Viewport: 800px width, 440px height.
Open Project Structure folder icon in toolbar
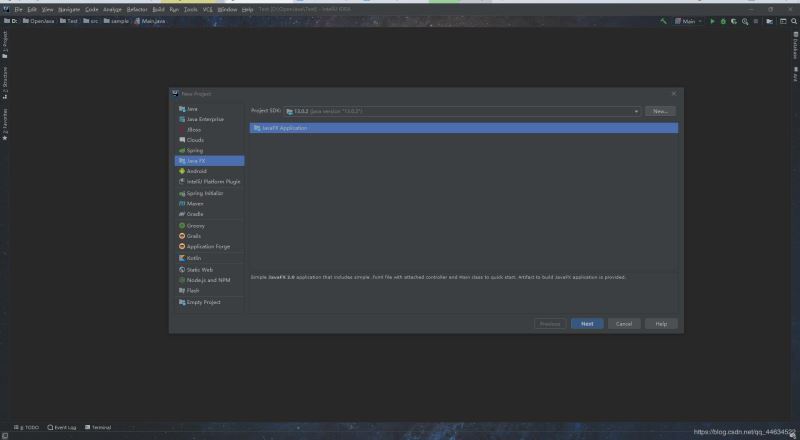[770, 21]
